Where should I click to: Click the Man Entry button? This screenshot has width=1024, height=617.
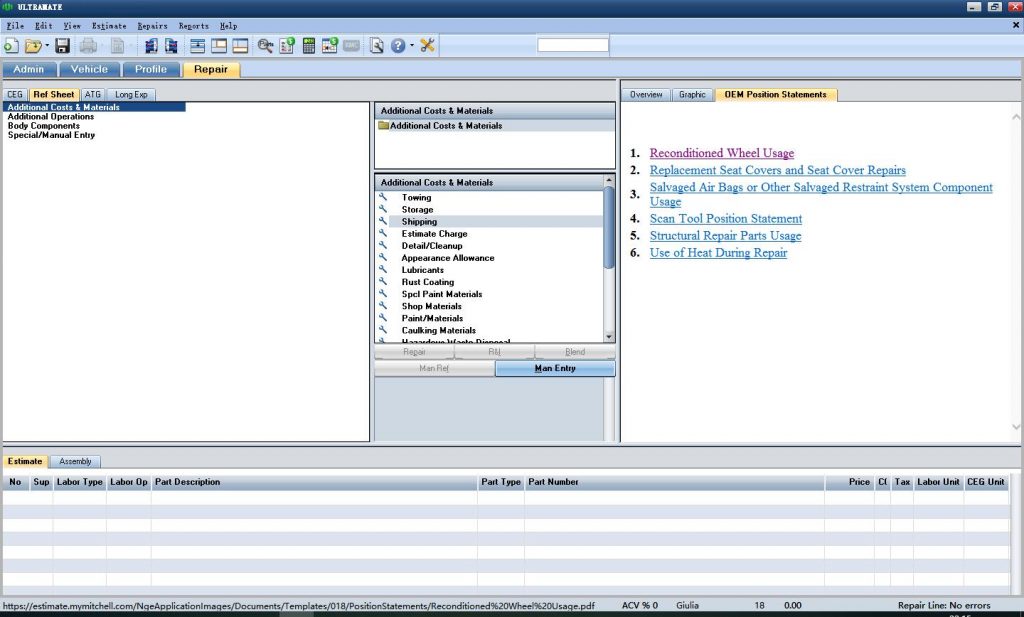(x=555, y=368)
